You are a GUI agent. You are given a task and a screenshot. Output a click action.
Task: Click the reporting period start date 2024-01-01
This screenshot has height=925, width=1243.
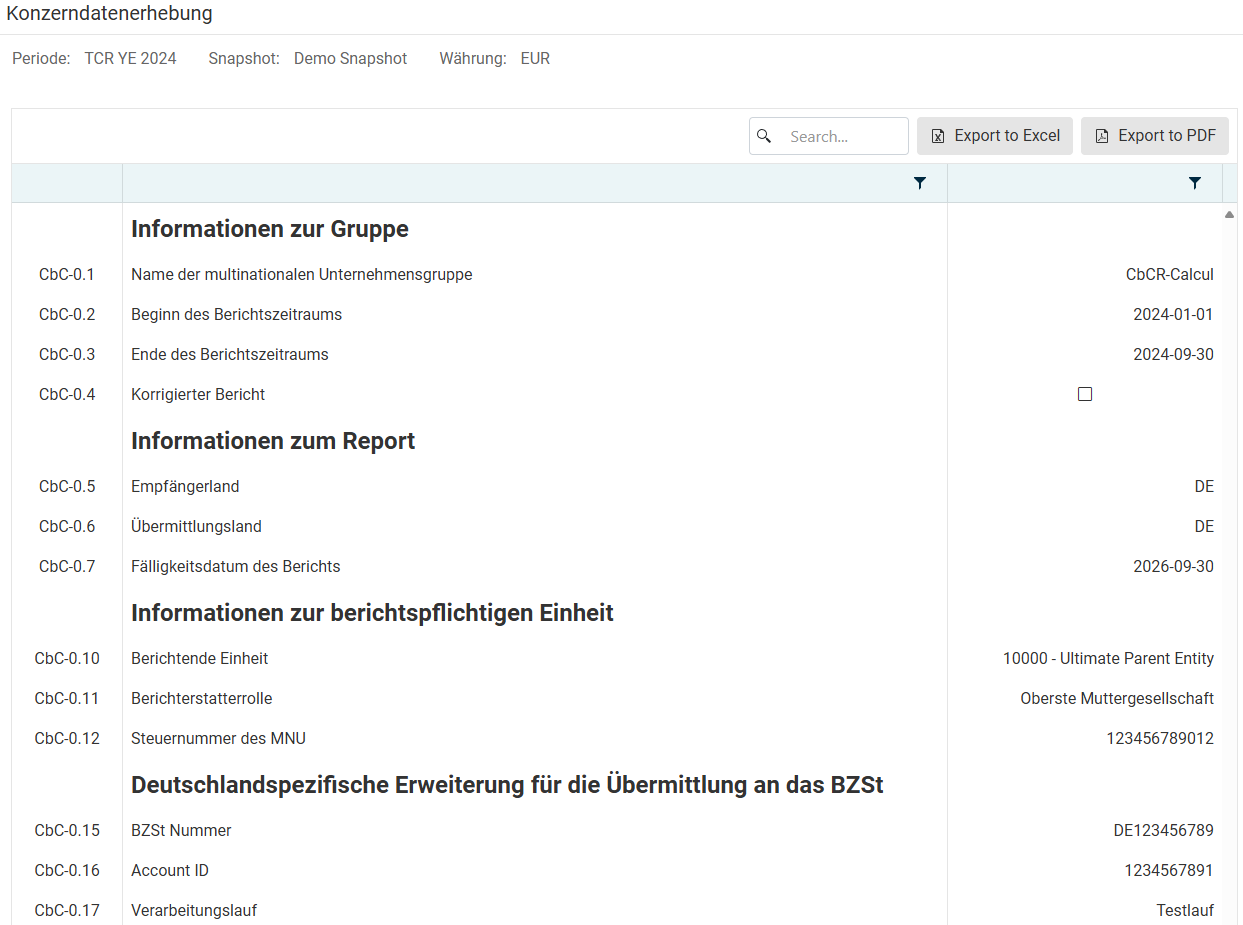coord(1173,314)
